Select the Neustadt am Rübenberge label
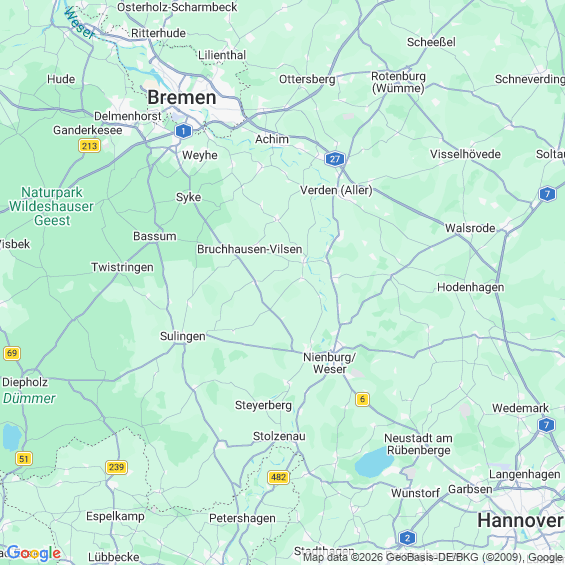Screen dimensions: 565x565 pos(418,444)
